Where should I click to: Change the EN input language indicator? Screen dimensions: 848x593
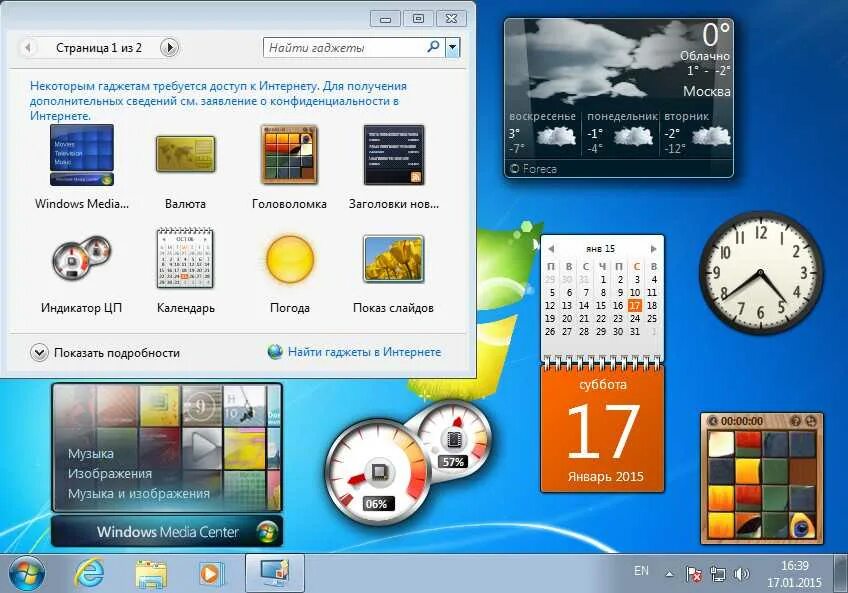pos(641,571)
